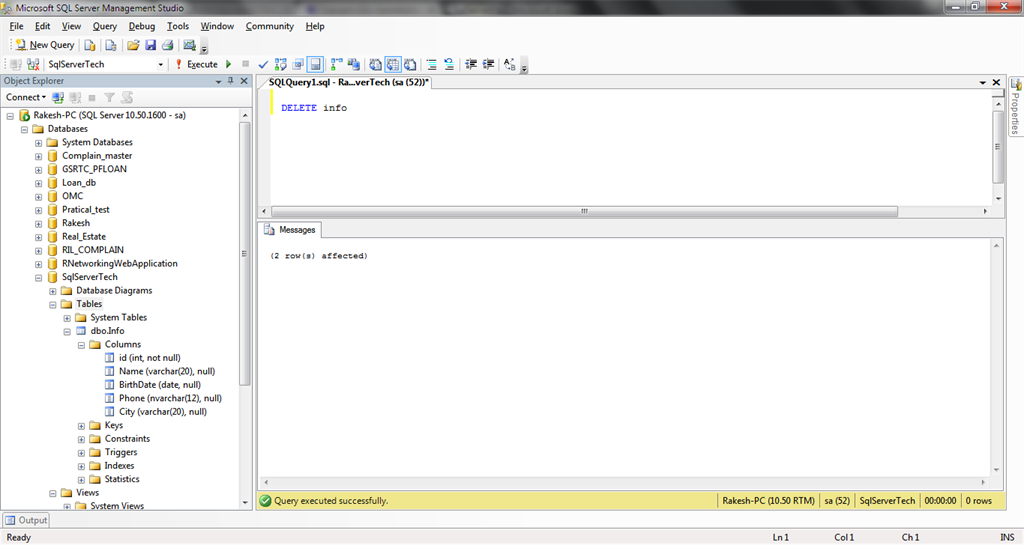Click the Object Explorer filter icon

(x=110, y=97)
